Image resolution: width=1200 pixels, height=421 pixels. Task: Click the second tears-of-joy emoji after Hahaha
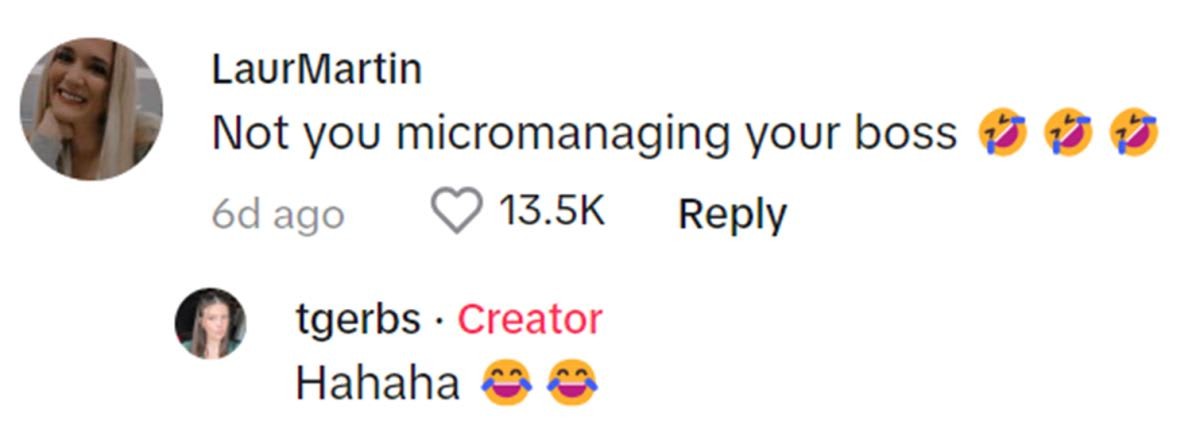click(x=573, y=384)
